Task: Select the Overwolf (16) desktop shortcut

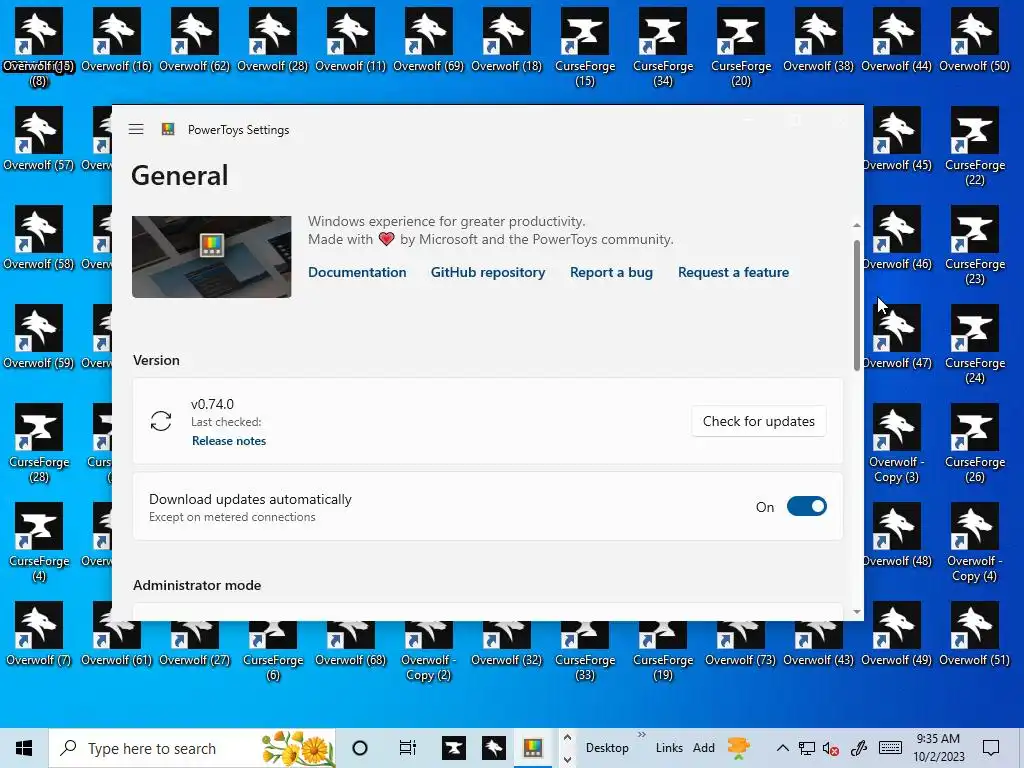Action: 116,39
